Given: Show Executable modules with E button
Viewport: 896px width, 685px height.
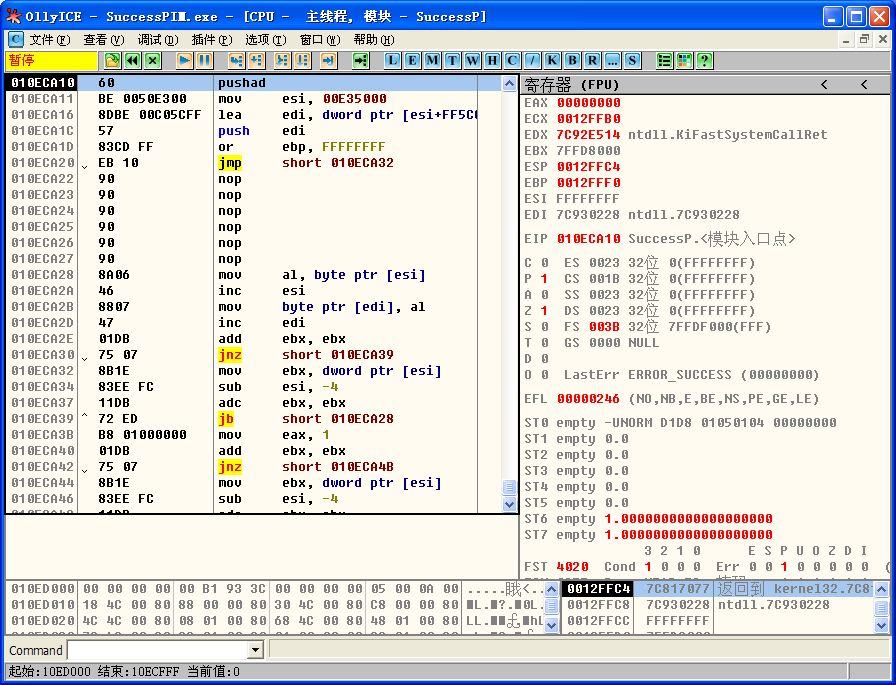Looking at the screenshot, I should pyautogui.click(x=412, y=61).
